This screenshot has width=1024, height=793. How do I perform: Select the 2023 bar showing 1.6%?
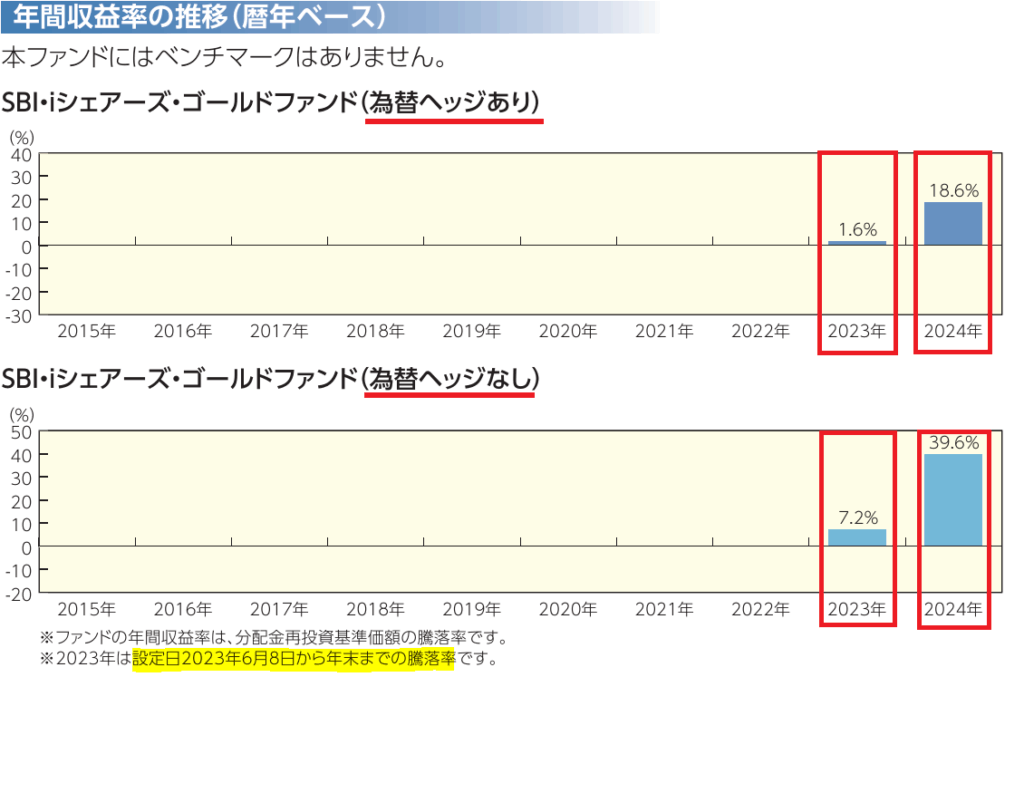pyautogui.click(x=856, y=240)
